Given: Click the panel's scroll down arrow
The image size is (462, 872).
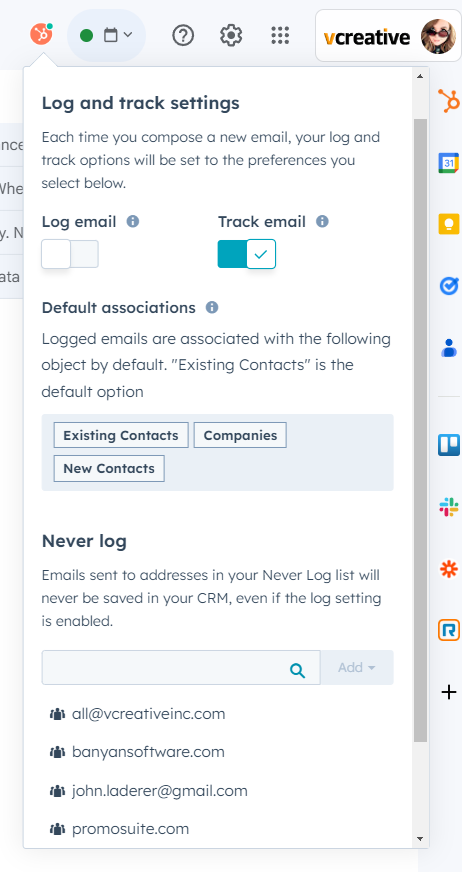Looking at the screenshot, I should [x=420, y=839].
